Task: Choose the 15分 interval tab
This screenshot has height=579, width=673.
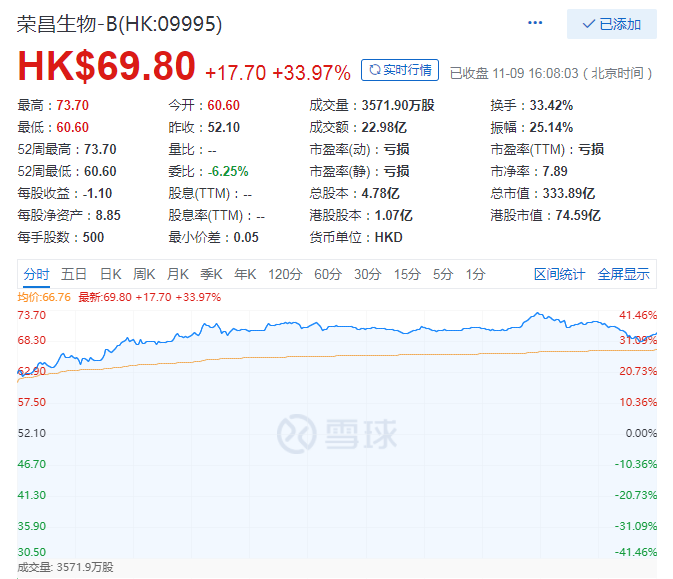Action: (x=407, y=274)
